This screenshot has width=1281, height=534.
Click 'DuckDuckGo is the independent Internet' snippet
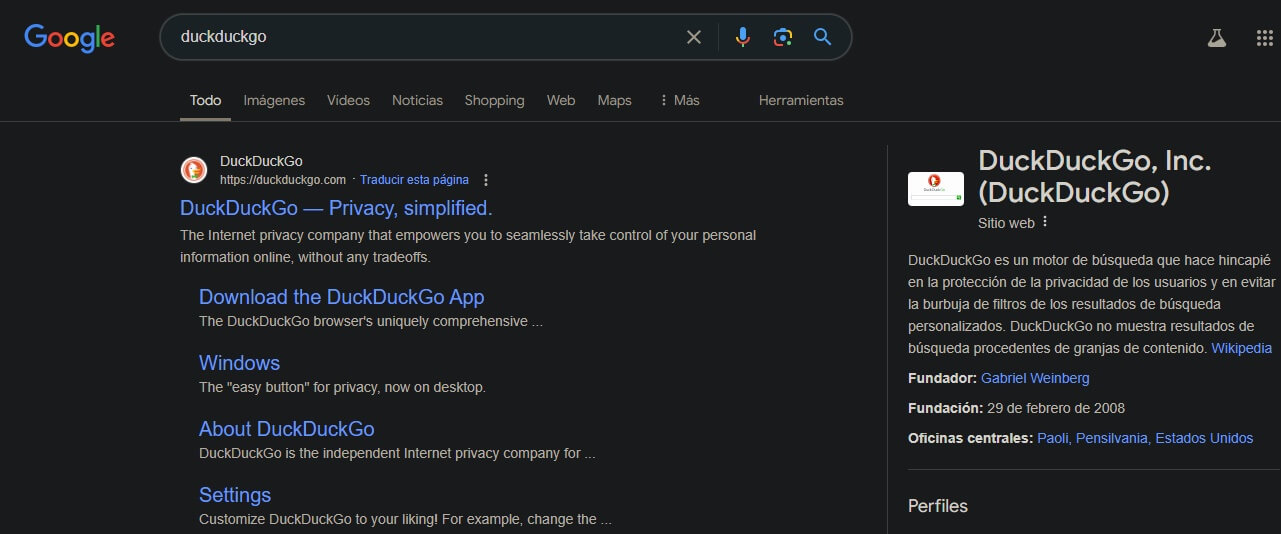tap(397, 453)
